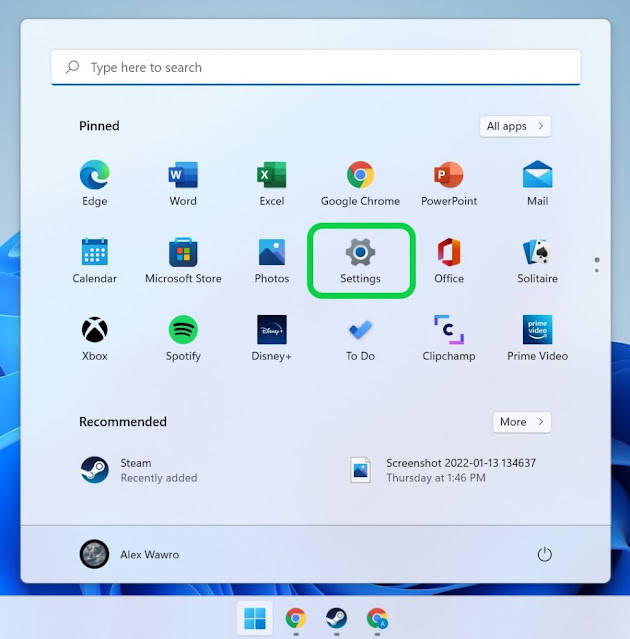Viewport: 630px width, 639px height.
Task: Click the power button icon
Action: tap(544, 554)
